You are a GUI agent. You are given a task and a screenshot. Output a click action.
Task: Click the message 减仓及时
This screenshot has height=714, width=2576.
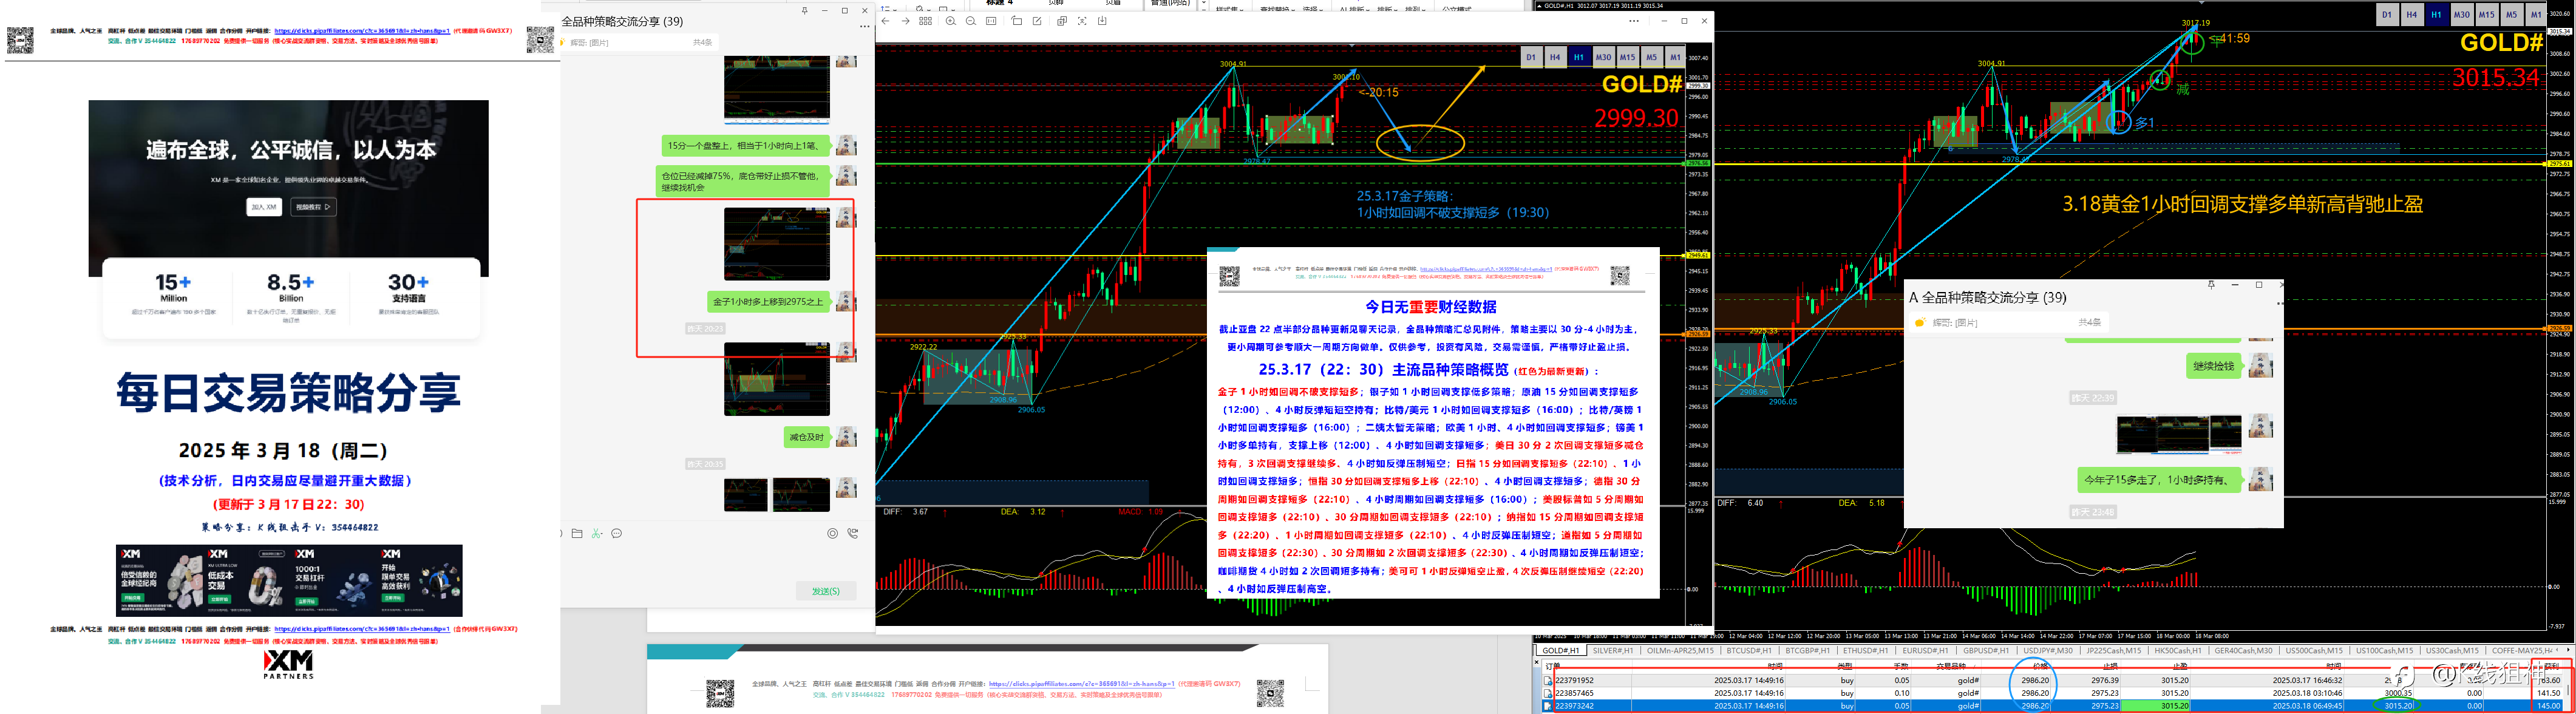806,437
